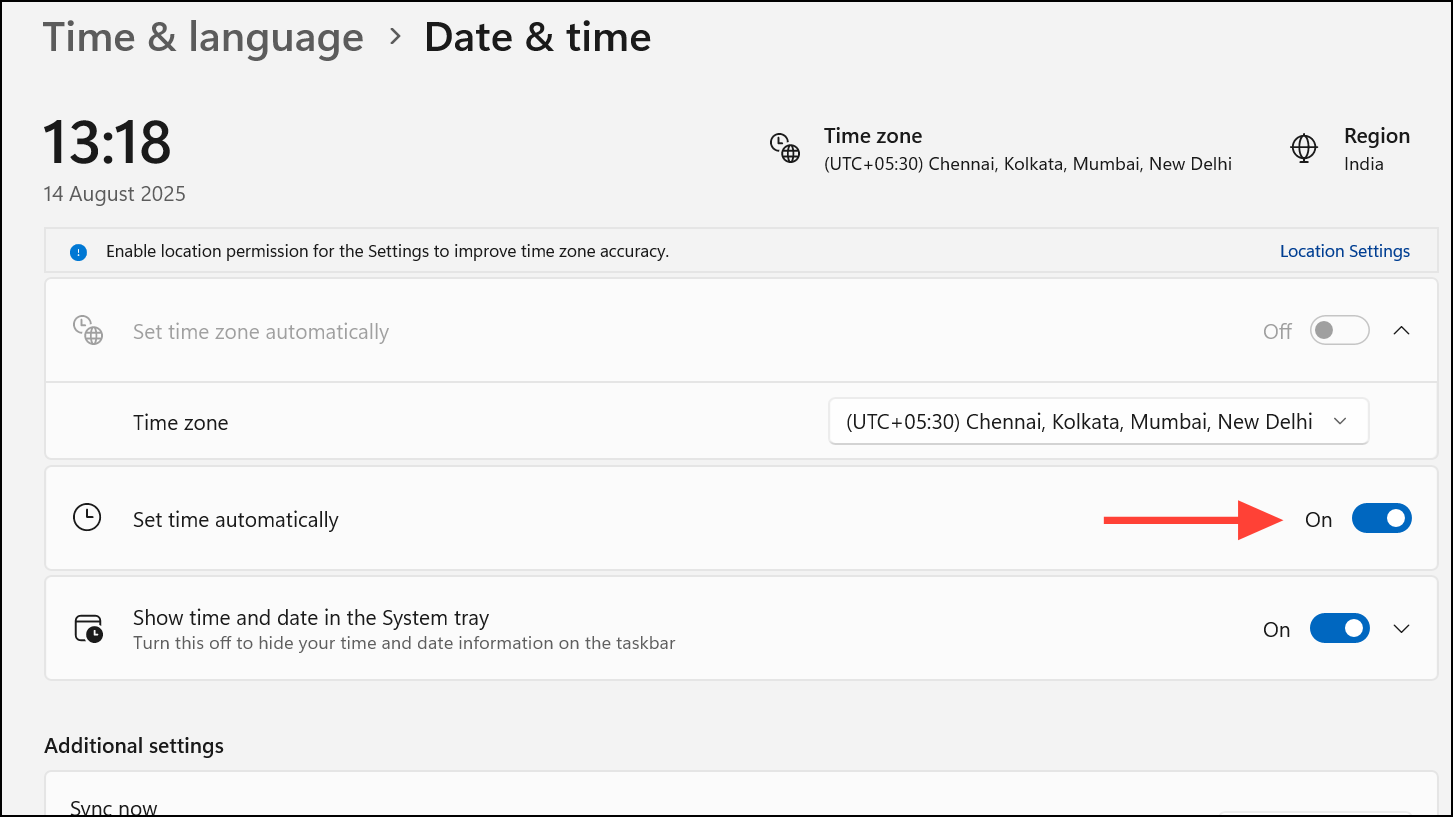Collapse the Set time zone automatically section
This screenshot has width=1453, height=817.
click(x=1402, y=331)
